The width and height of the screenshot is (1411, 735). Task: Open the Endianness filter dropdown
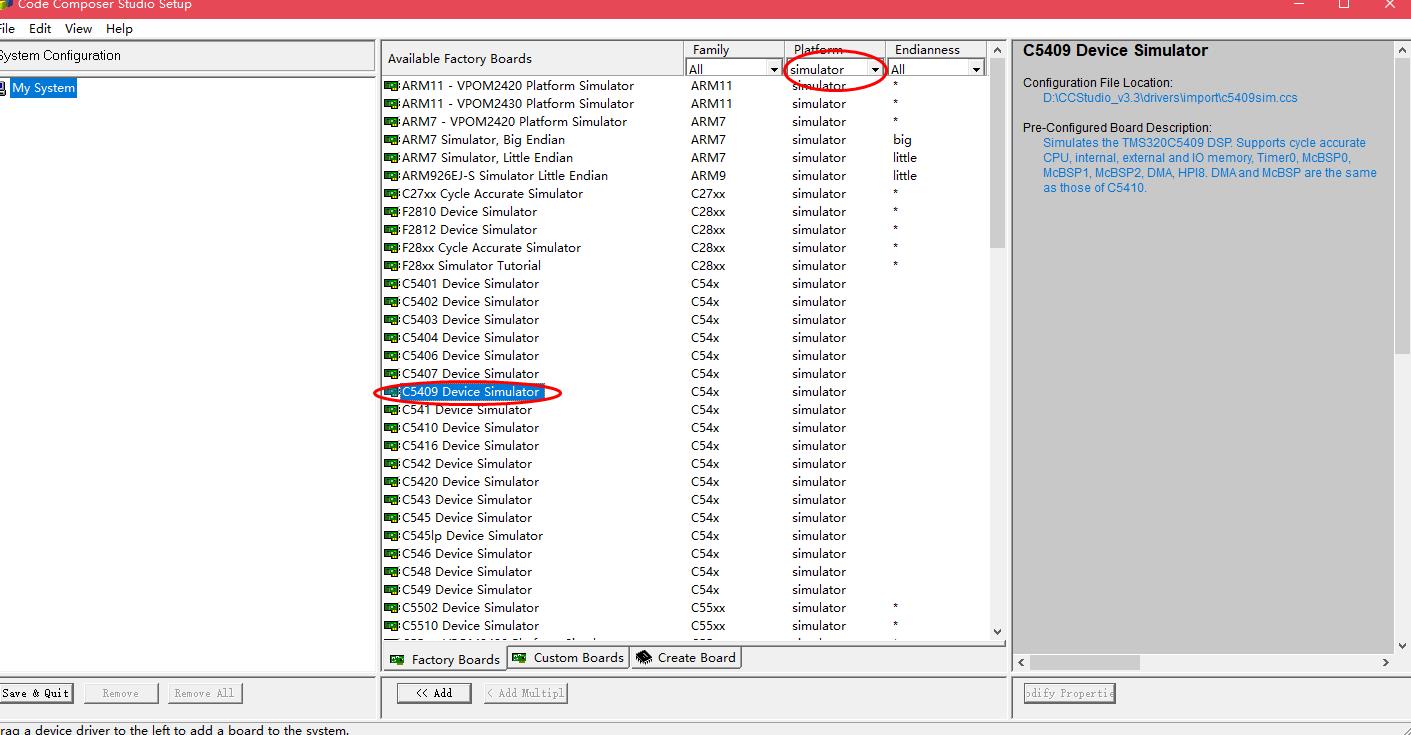coord(937,69)
